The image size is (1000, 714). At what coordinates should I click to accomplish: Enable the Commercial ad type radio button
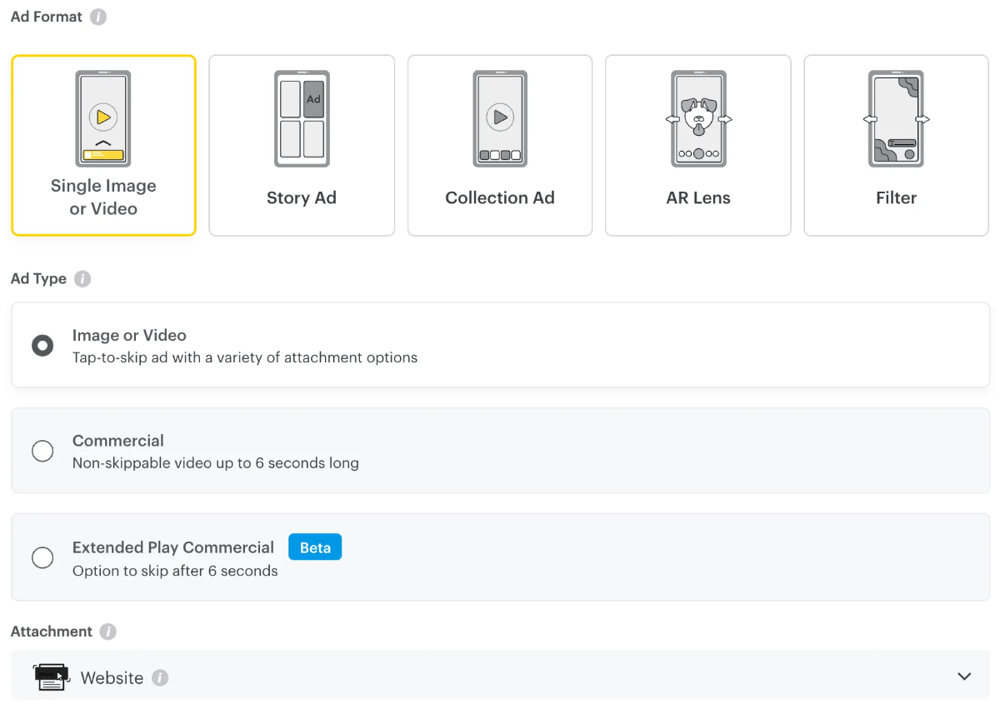[x=43, y=451]
